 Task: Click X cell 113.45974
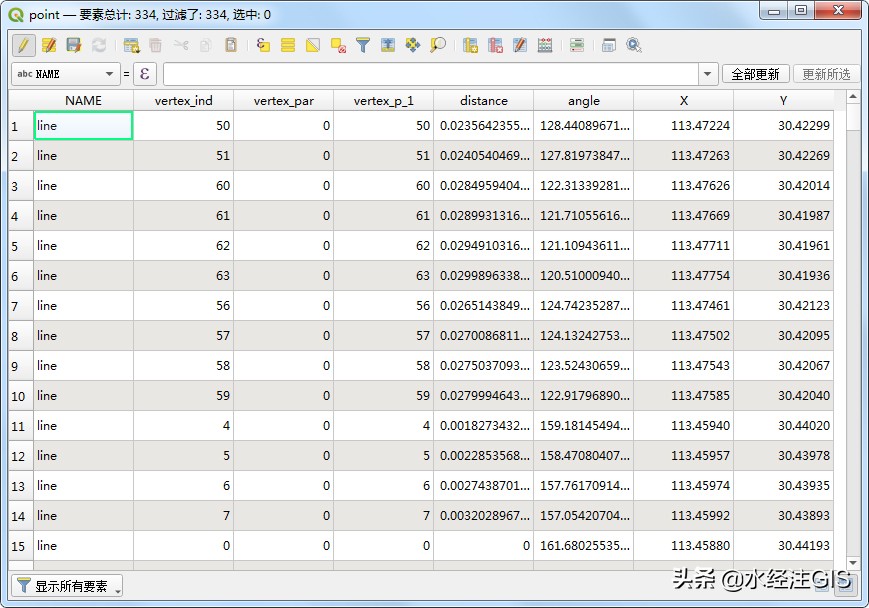(683, 485)
